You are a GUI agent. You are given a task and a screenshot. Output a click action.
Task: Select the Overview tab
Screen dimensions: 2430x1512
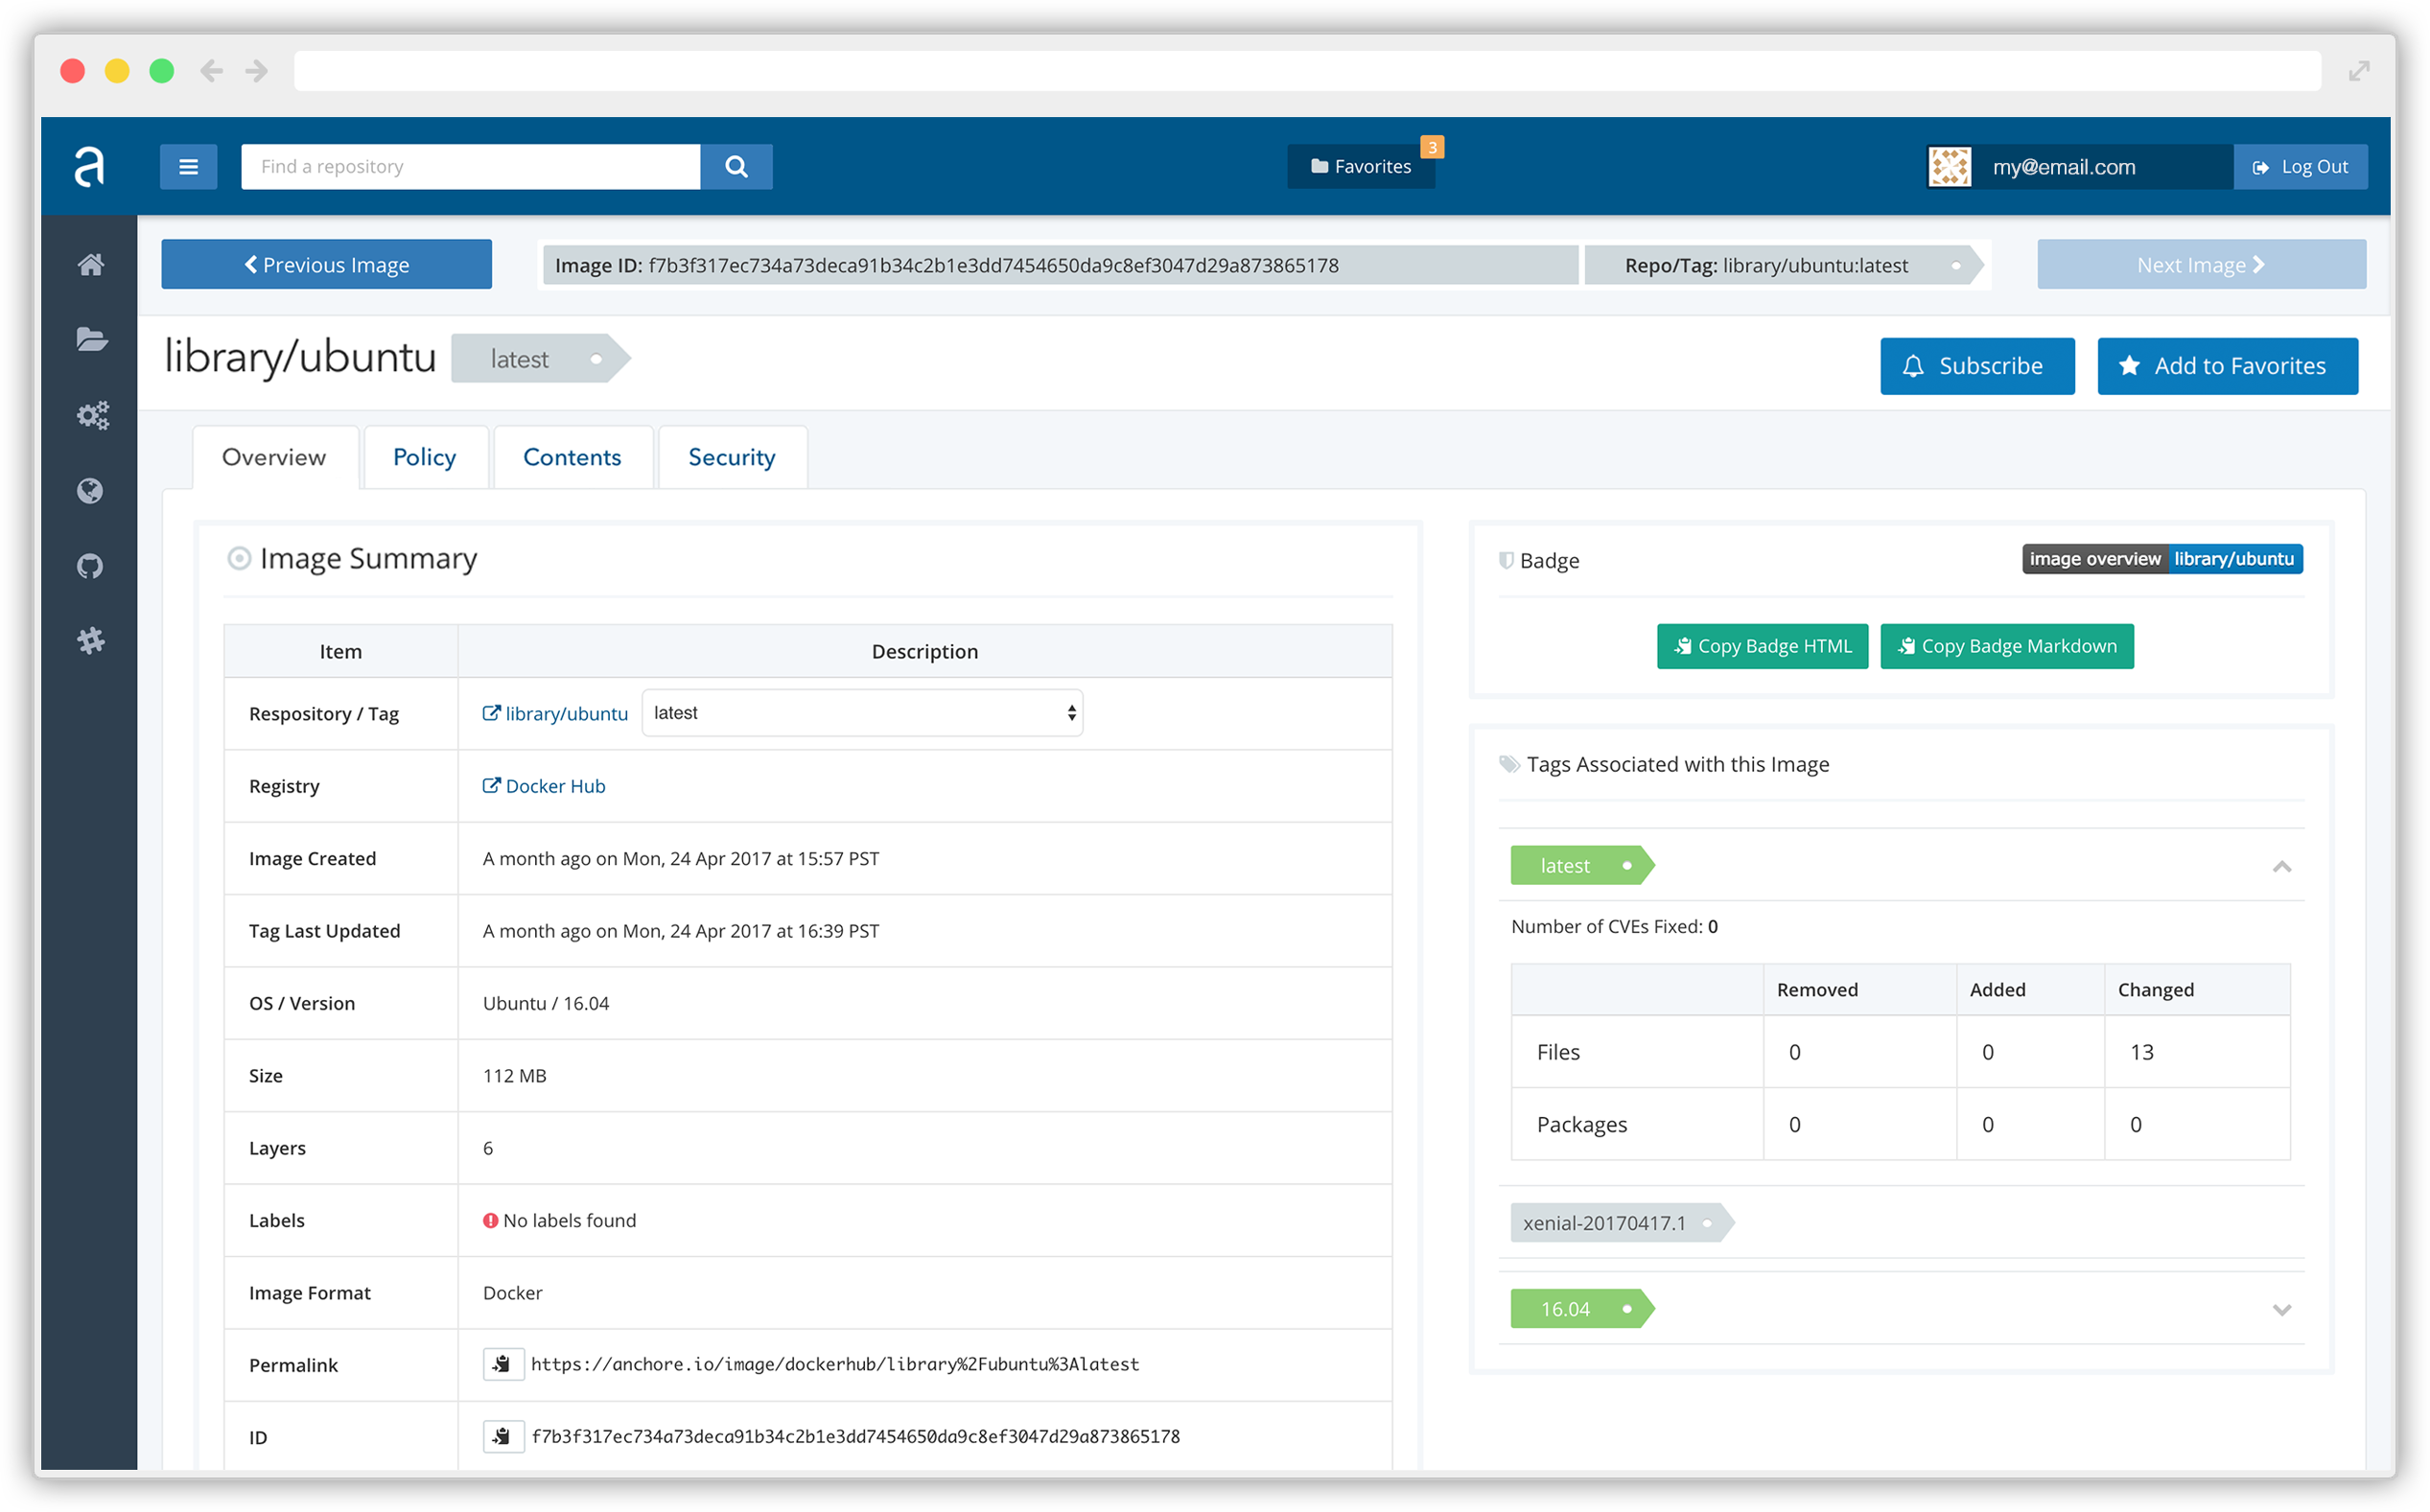point(274,457)
